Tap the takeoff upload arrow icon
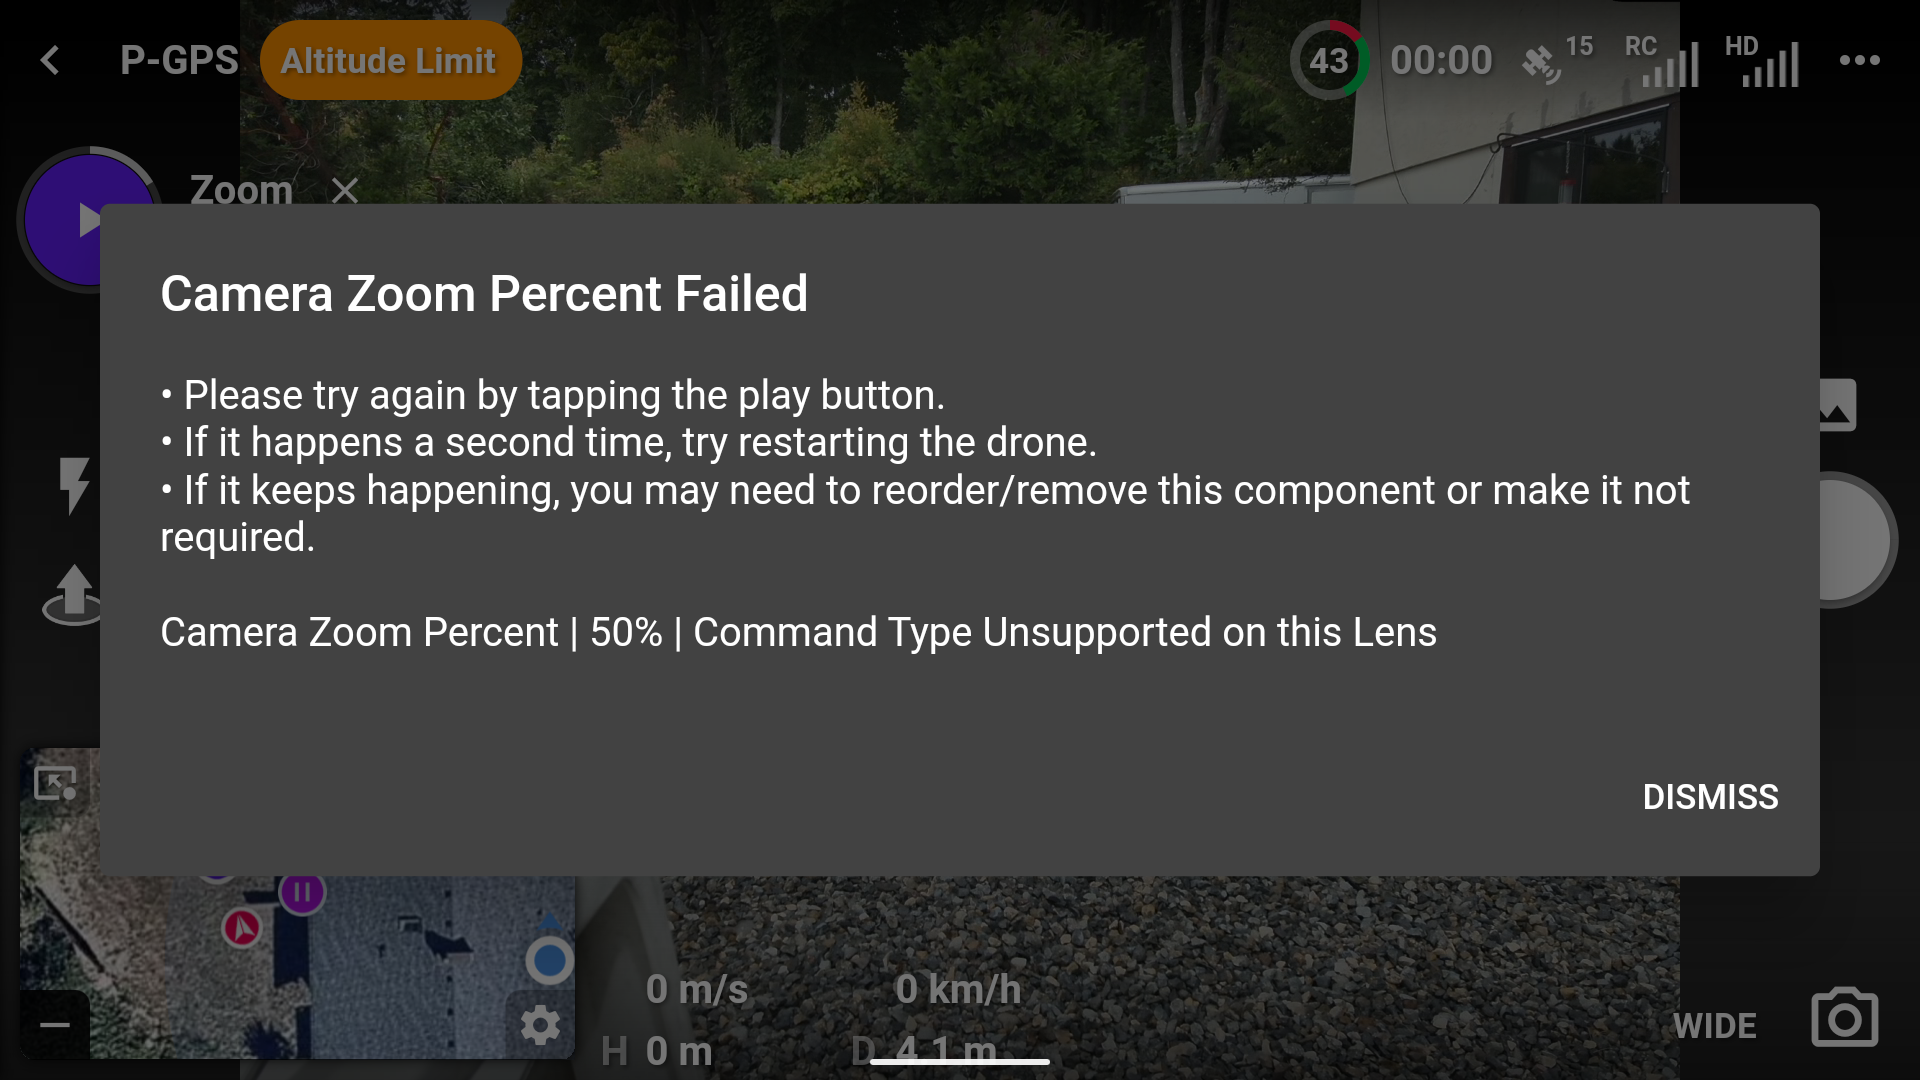Viewport: 1920px width, 1080px height. pos(72,594)
